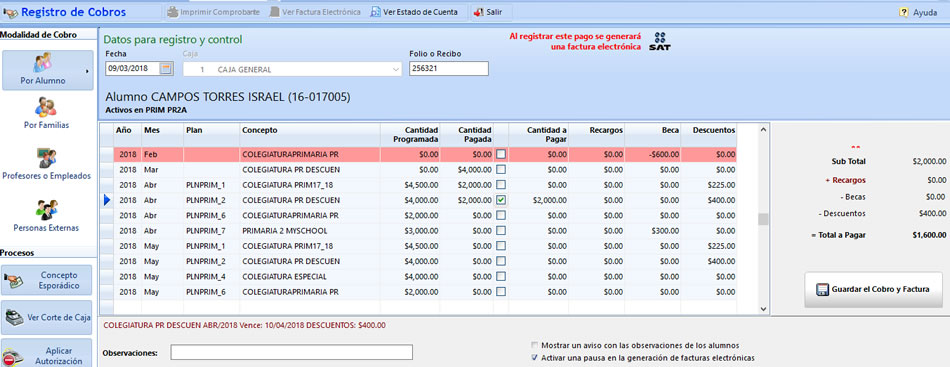The height and width of the screenshot is (367, 950).
Task: Check the Abr PLNPRIM_1 row checkbox
Action: [501, 185]
